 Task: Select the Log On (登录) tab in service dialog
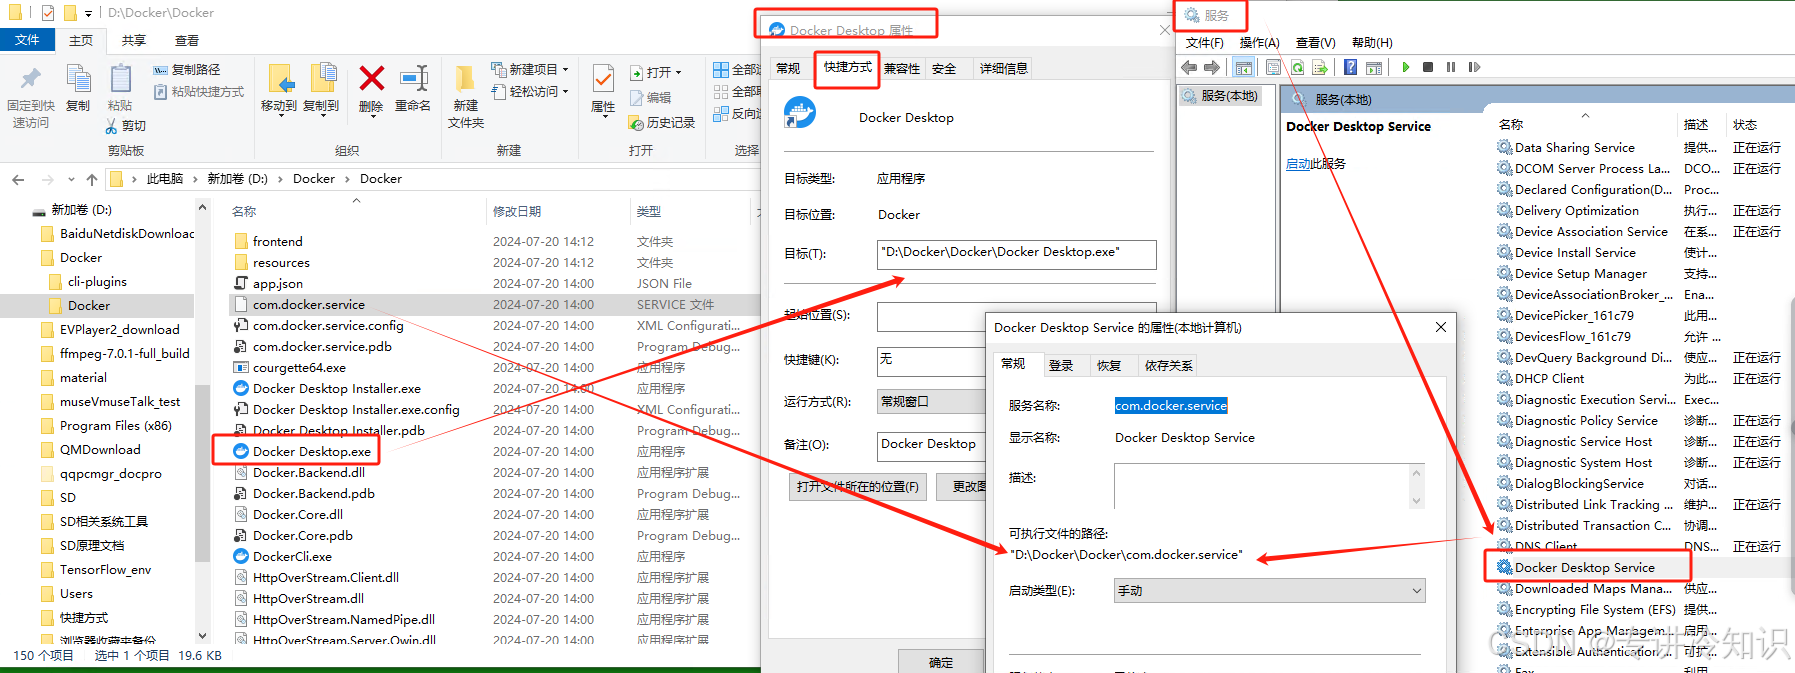pos(1061,366)
